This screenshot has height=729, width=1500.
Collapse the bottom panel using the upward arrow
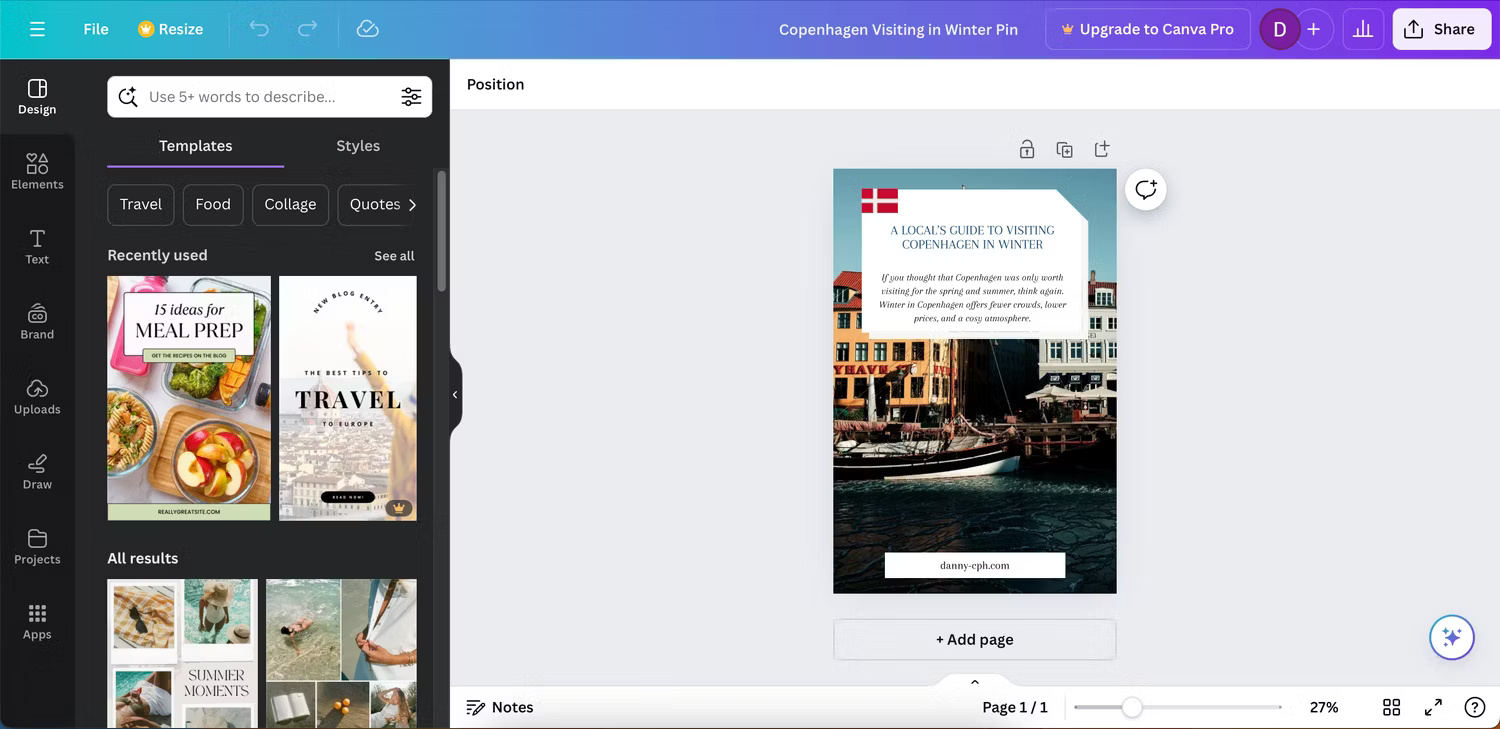pyautogui.click(x=974, y=682)
